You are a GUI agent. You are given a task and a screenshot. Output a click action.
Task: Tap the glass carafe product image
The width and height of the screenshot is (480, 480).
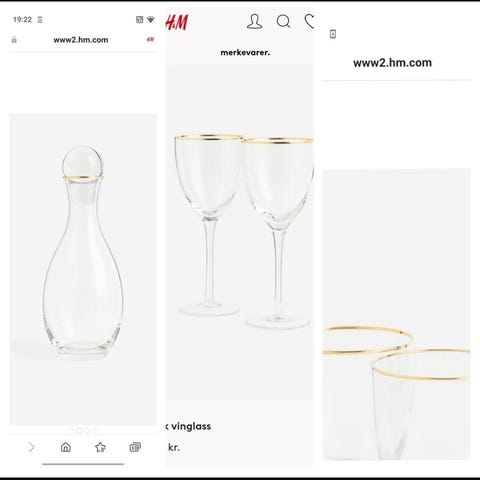(83, 269)
